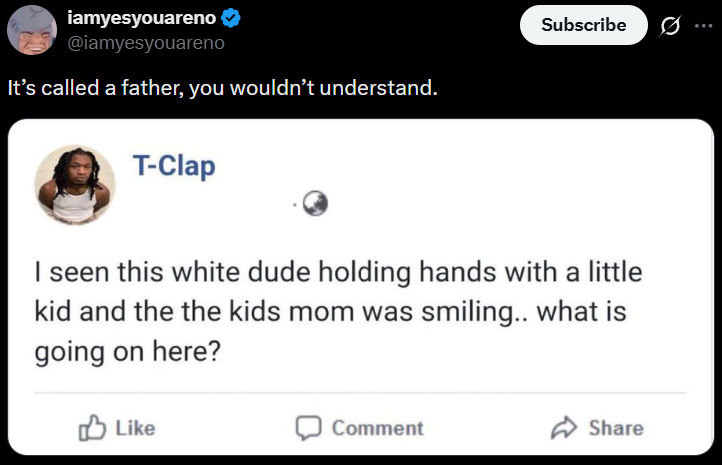This screenshot has width=722, height=465.
Task: Open iamyesyouareno's profile avatar
Action: coord(32,30)
